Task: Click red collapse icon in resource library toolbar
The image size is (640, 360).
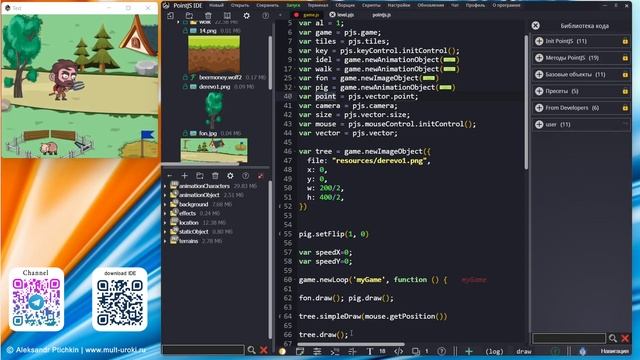Action: pyautogui.click(x=260, y=176)
